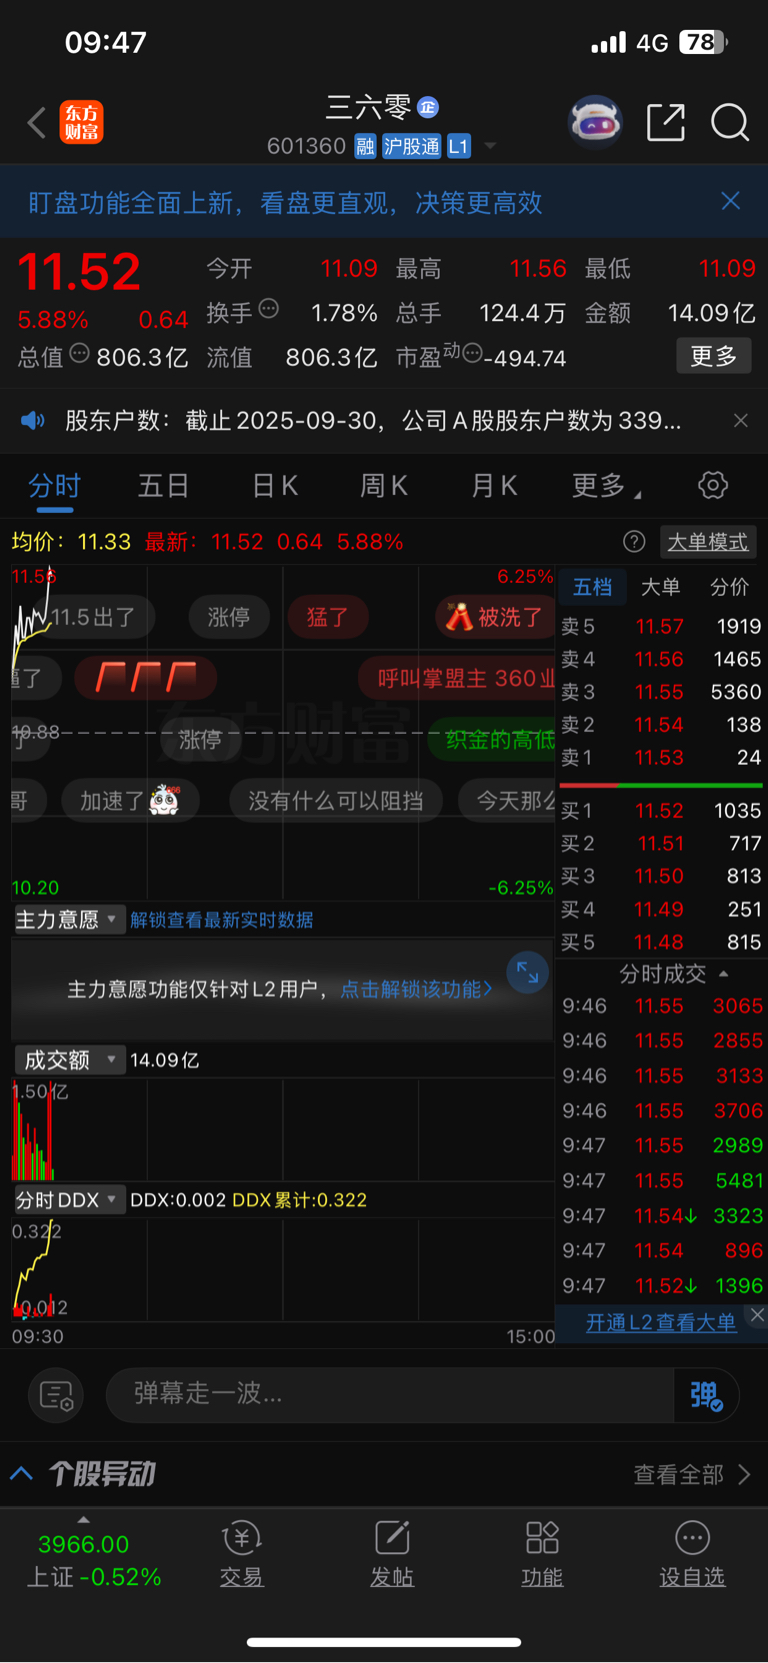The width and height of the screenshot is (768, 1663).
Task: Close the 盯盘功能 banner
Action: 731,201
